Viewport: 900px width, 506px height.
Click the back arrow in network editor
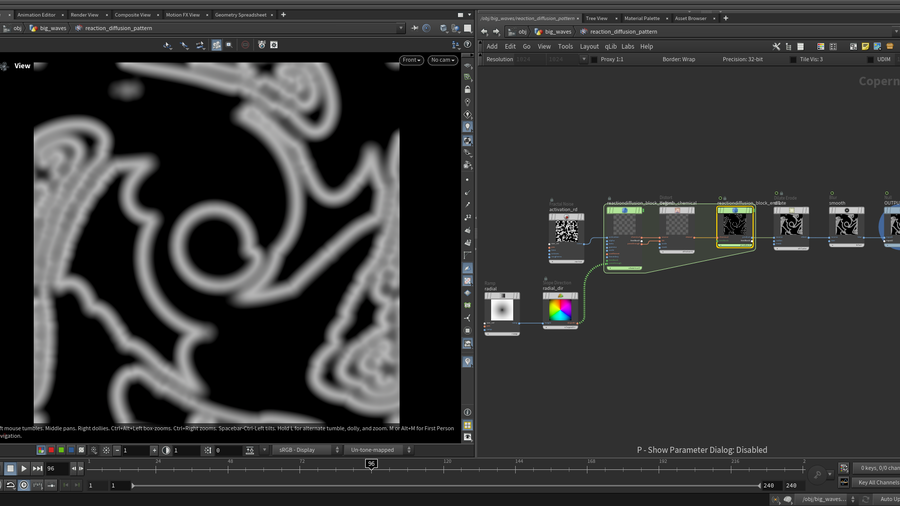[x=484, y=31]
